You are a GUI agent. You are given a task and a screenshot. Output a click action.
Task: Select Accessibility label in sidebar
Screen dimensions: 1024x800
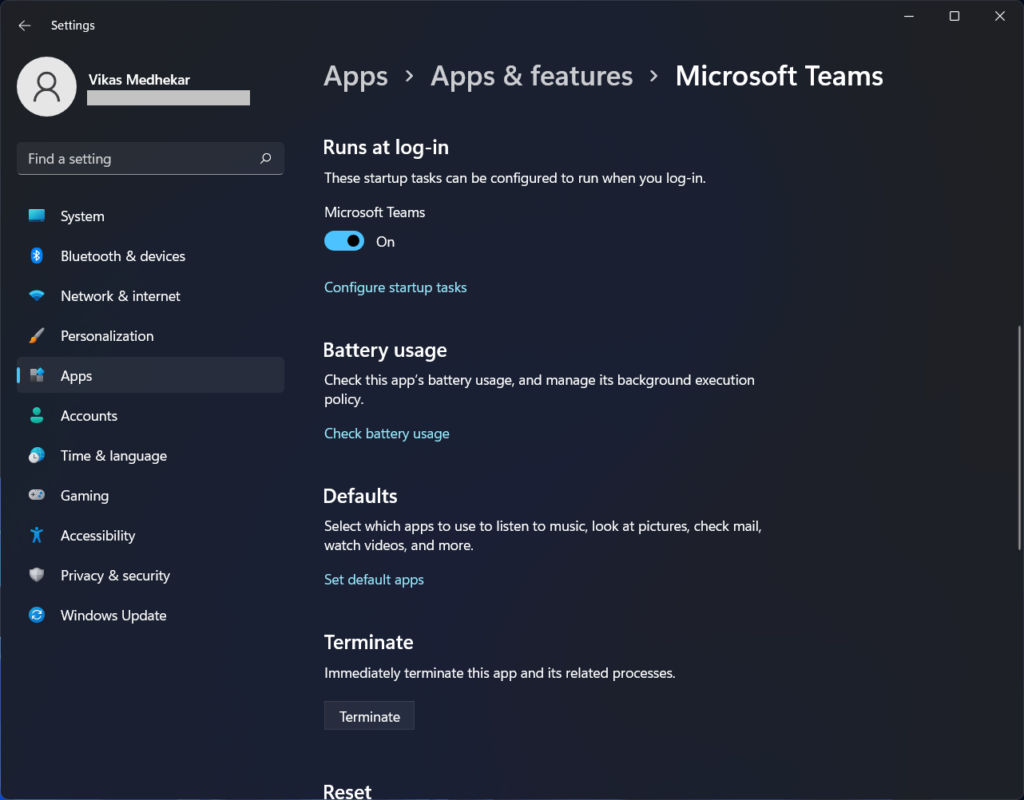pyautogui.click(x=98, y=536)
